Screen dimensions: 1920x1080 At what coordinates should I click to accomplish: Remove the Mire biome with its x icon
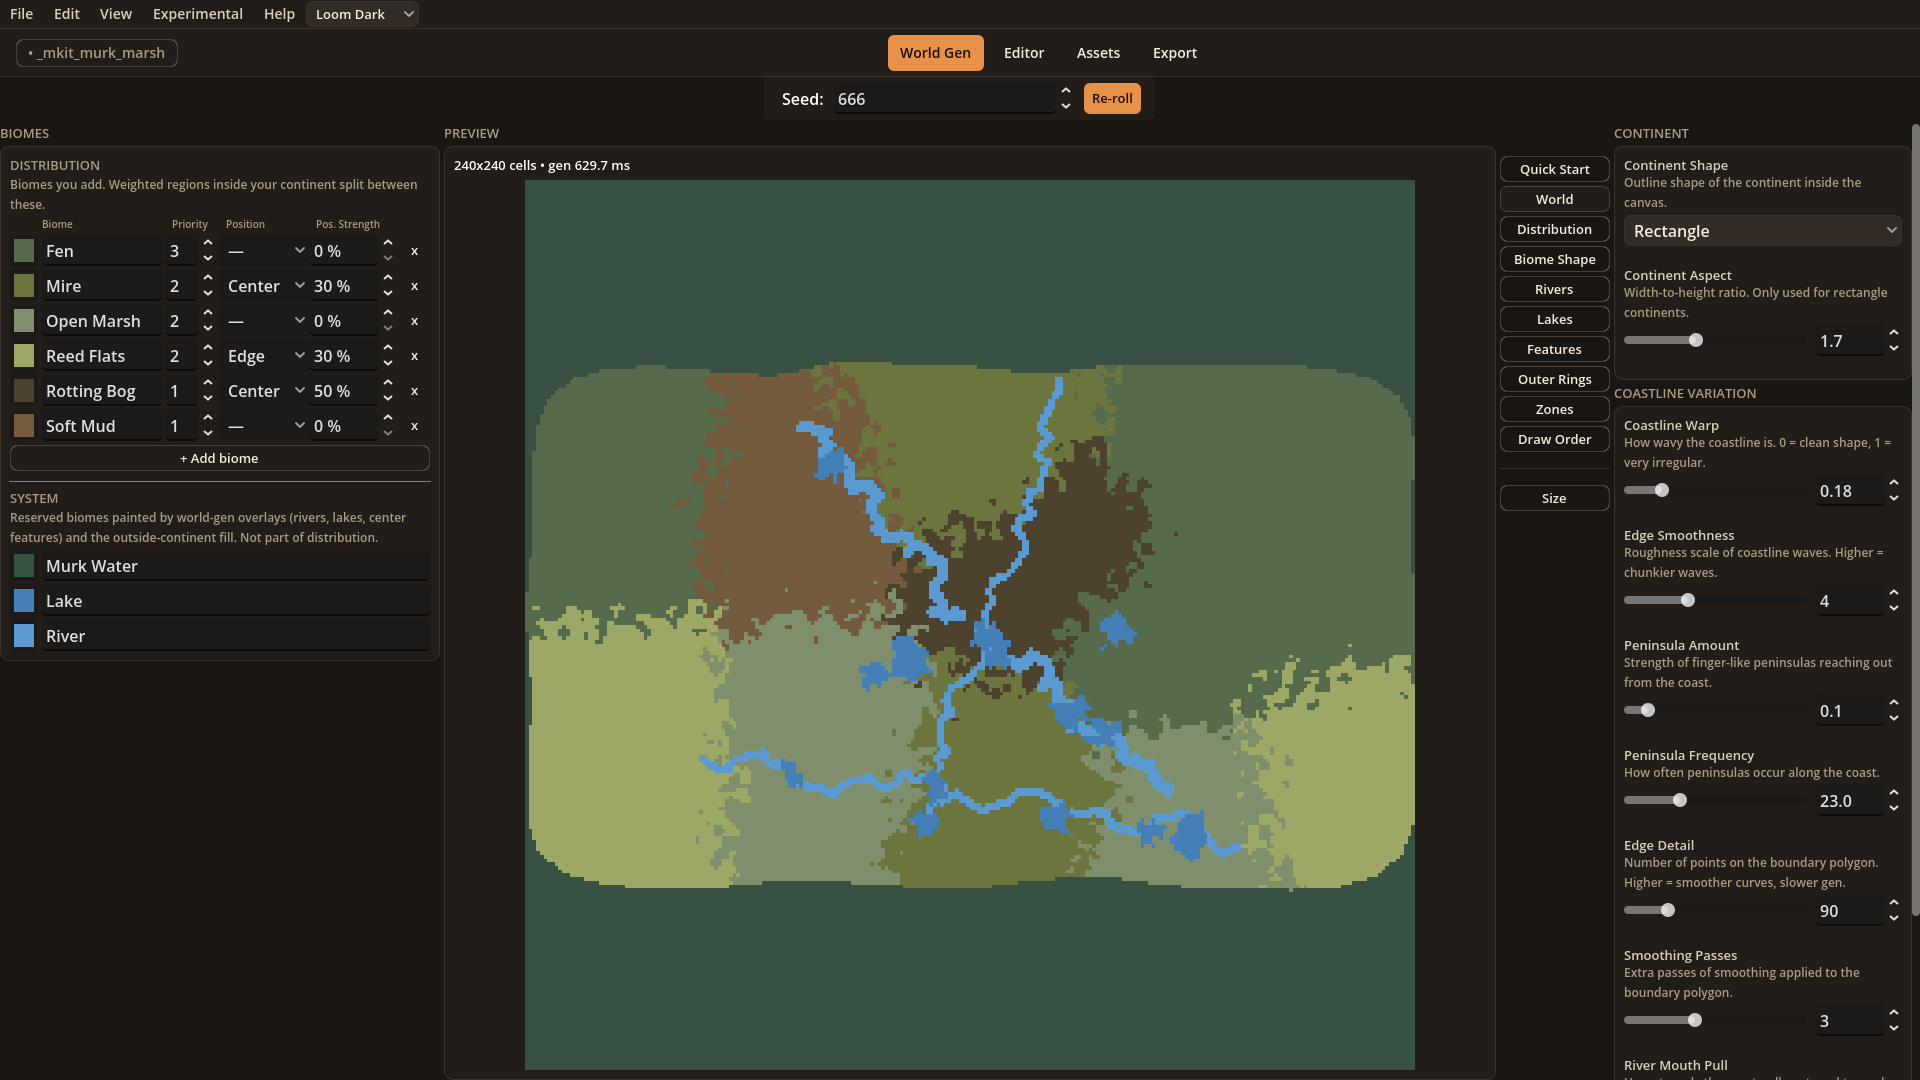414,286
